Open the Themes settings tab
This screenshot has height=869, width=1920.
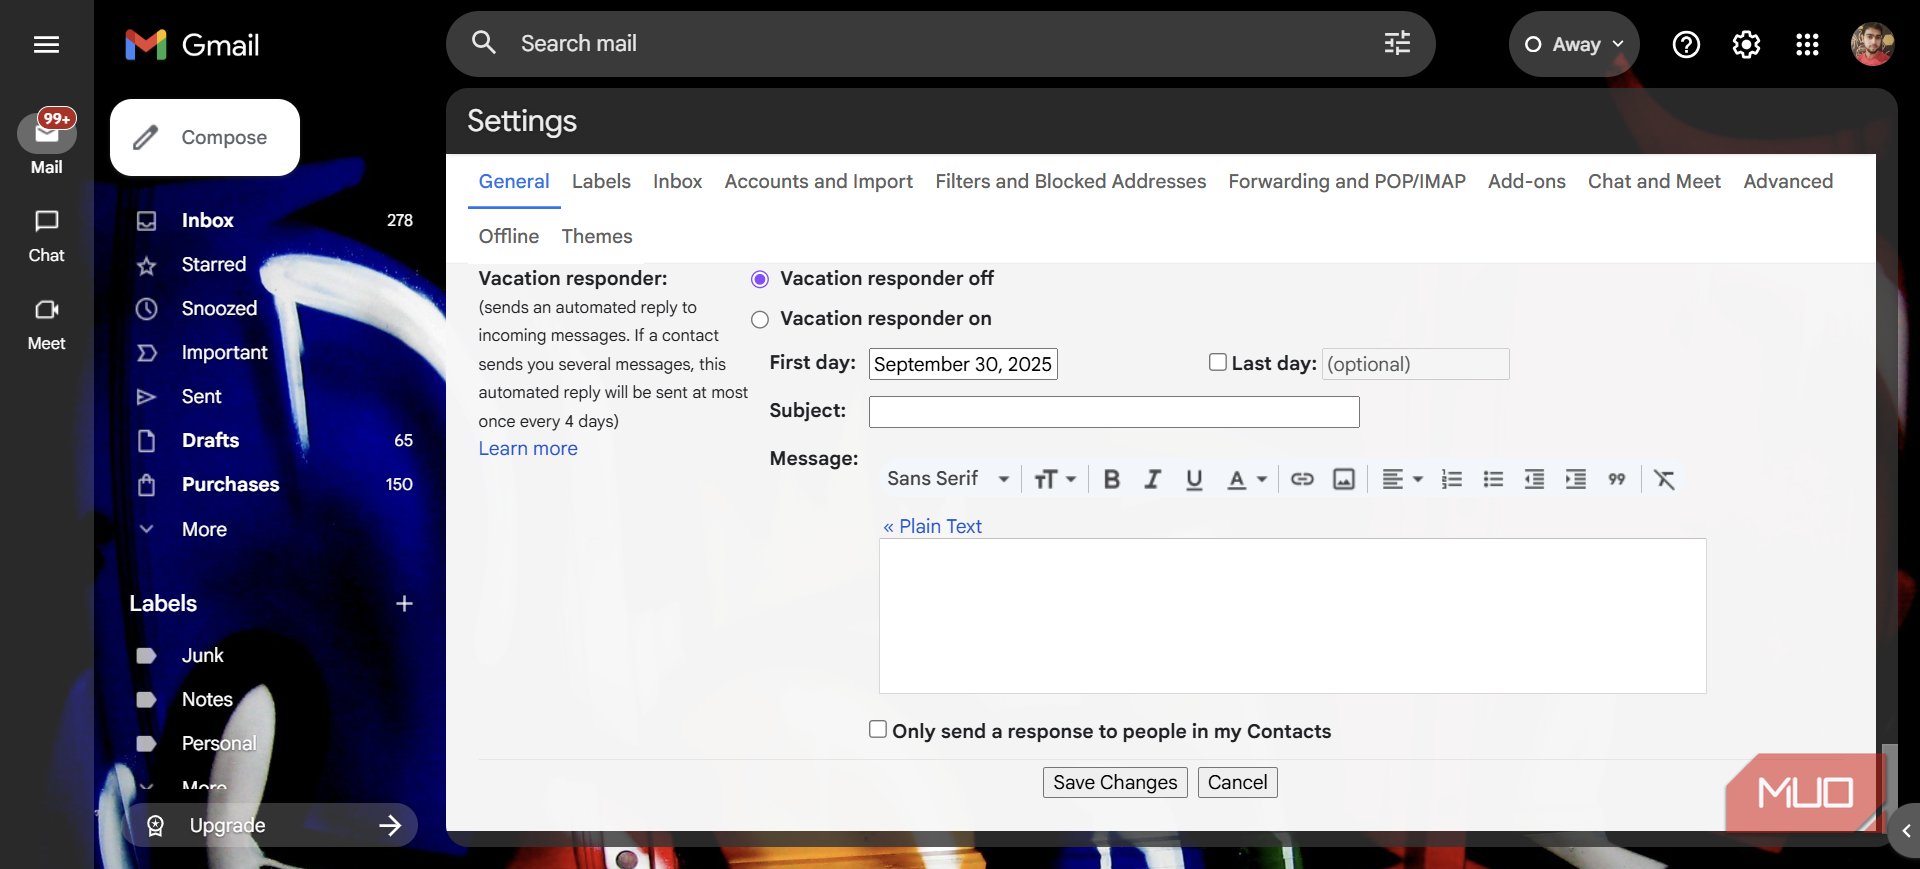[596, 236]
